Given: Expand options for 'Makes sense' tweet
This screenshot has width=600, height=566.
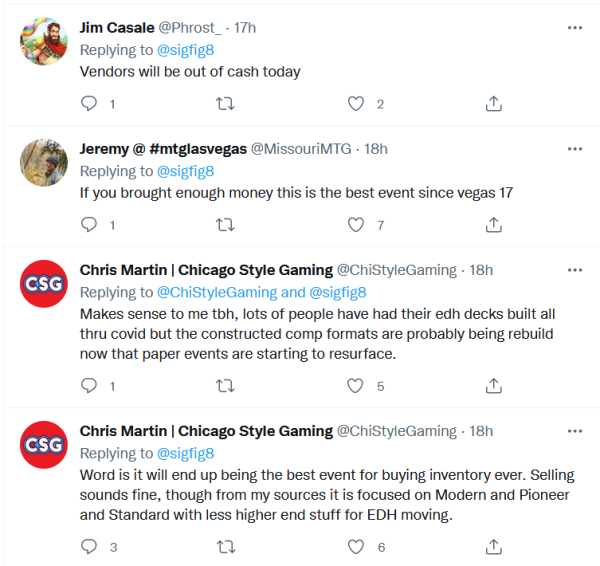Looking at the screenshot, I should (574, 270).
